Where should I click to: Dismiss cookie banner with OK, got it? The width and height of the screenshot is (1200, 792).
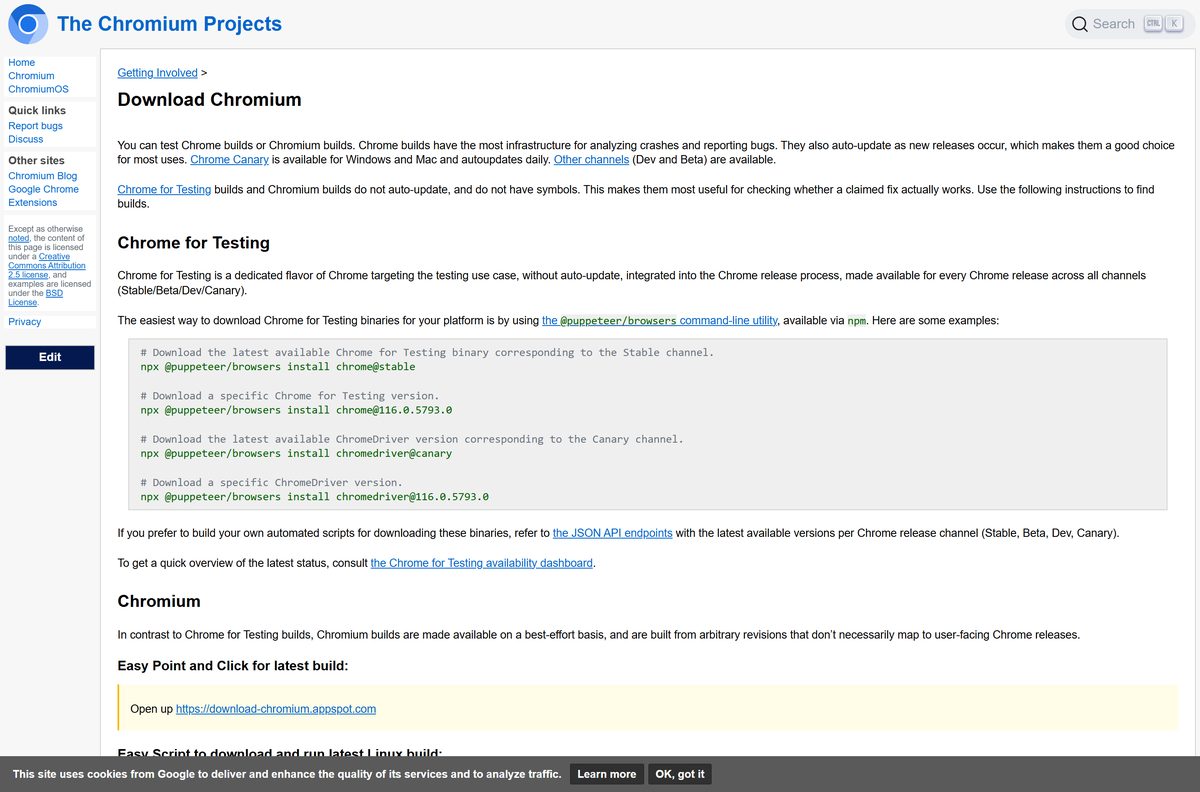pyautogui.click(x=680, y=774)
